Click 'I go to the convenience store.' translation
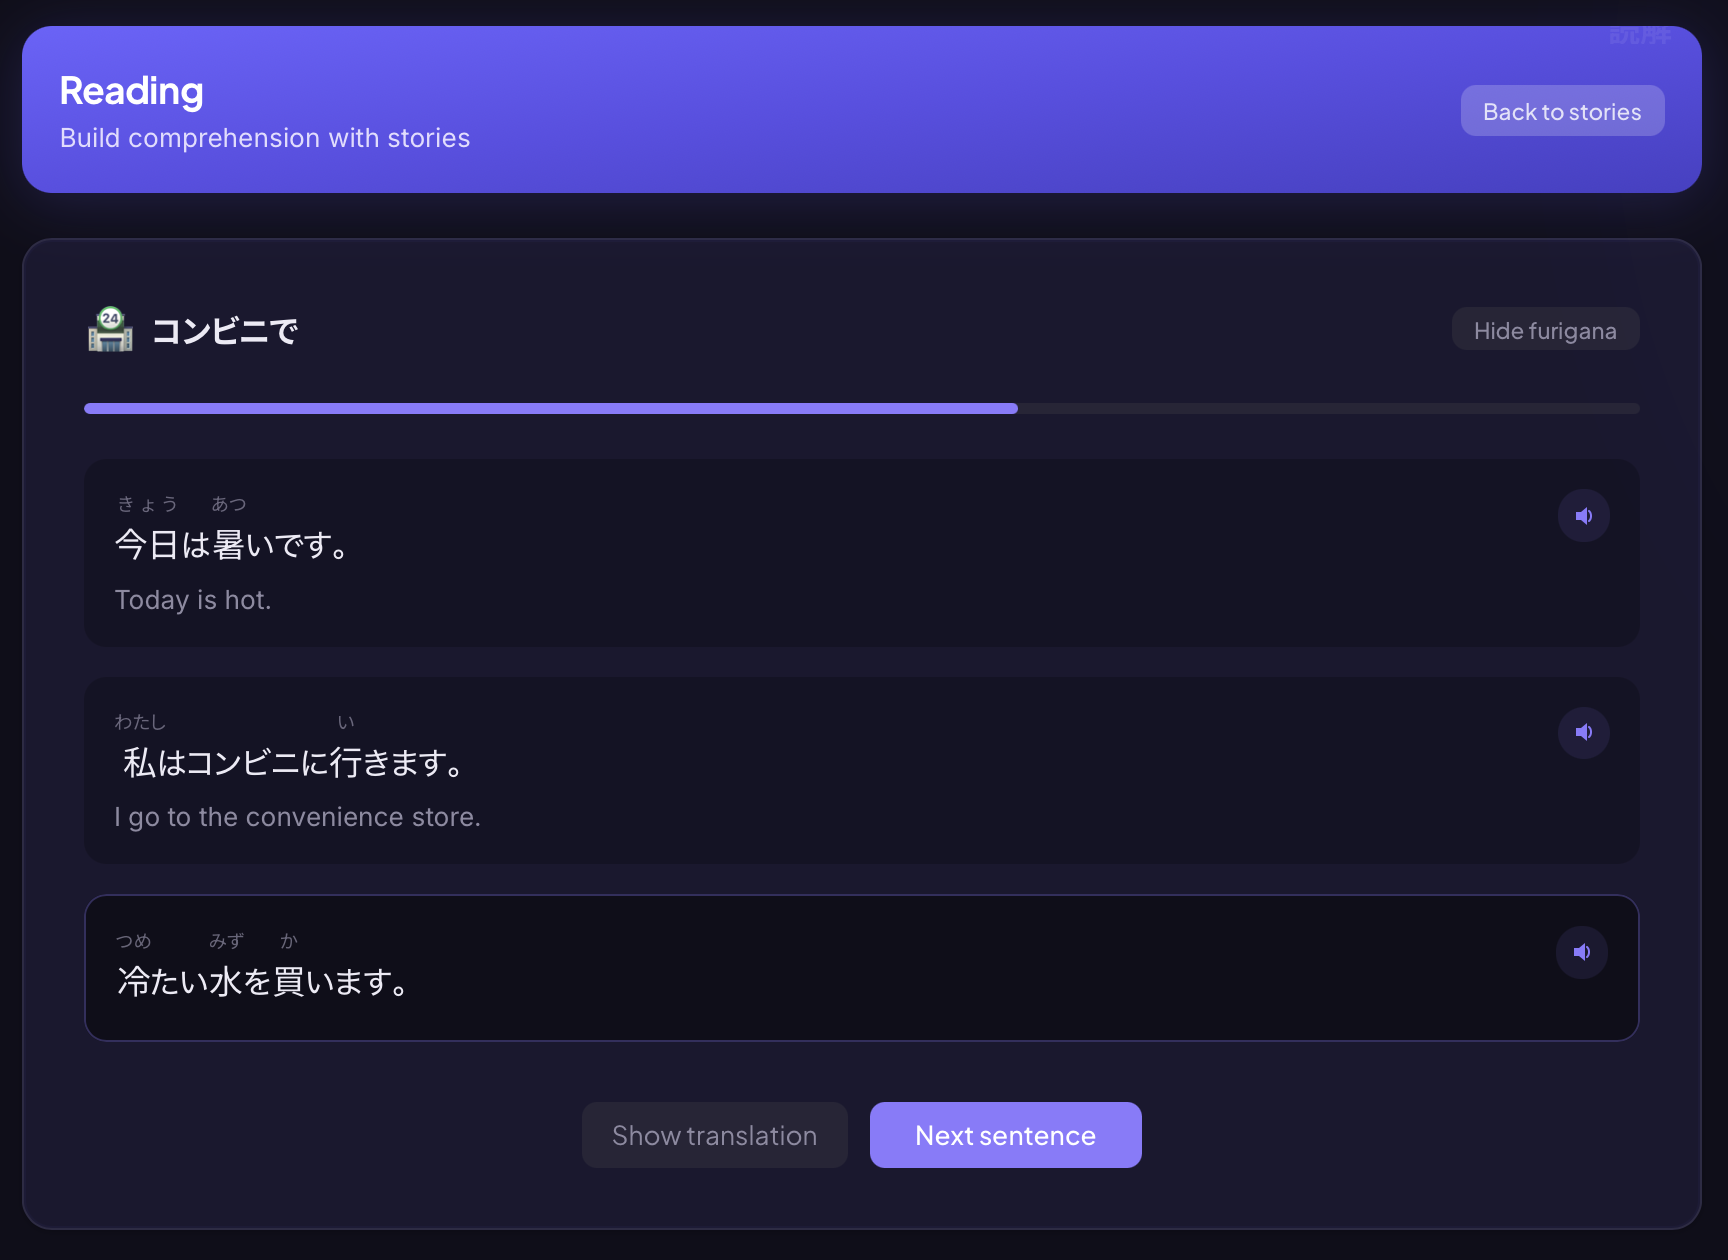Image resolution: width=1728 pixels, height=1260 pixels. (297, 817)
